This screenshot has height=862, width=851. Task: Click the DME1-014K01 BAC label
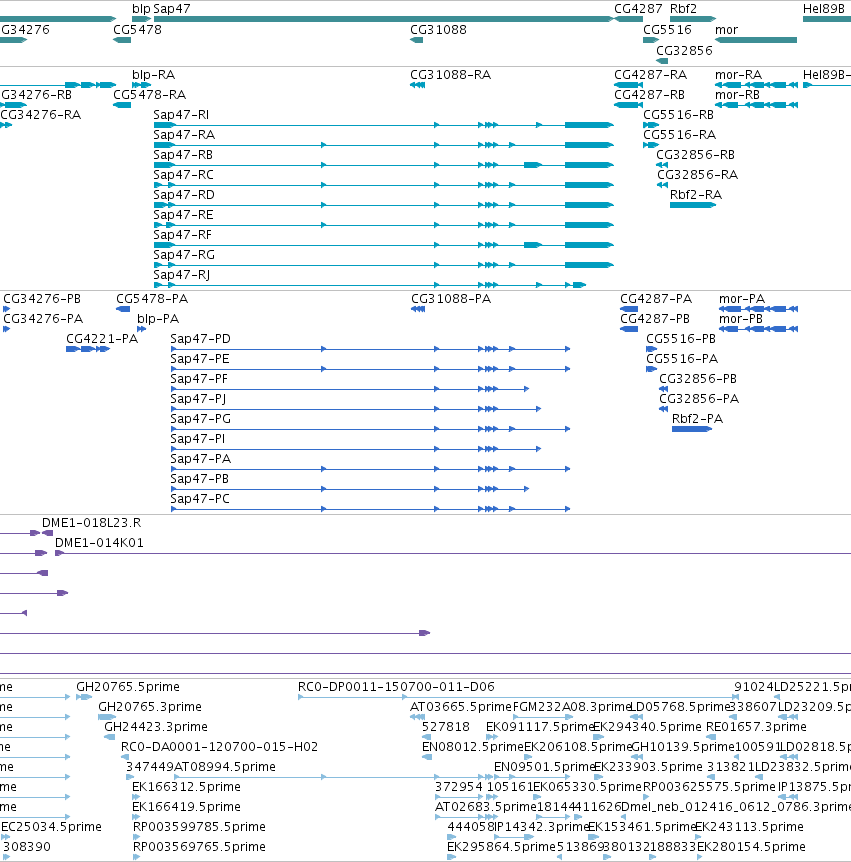[x=99, y=543]
